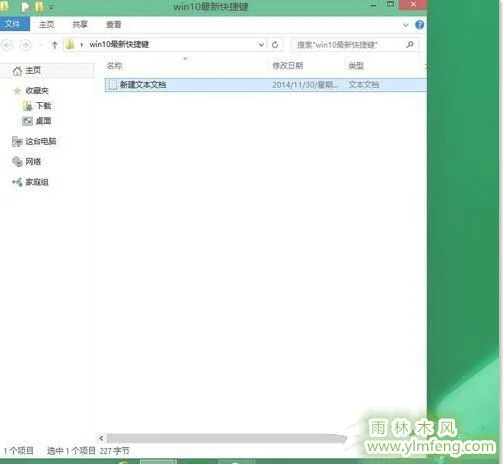Open 家庭组 in navigation pane
The width and height of the screenshot is (503, 464).
(37, 182)
